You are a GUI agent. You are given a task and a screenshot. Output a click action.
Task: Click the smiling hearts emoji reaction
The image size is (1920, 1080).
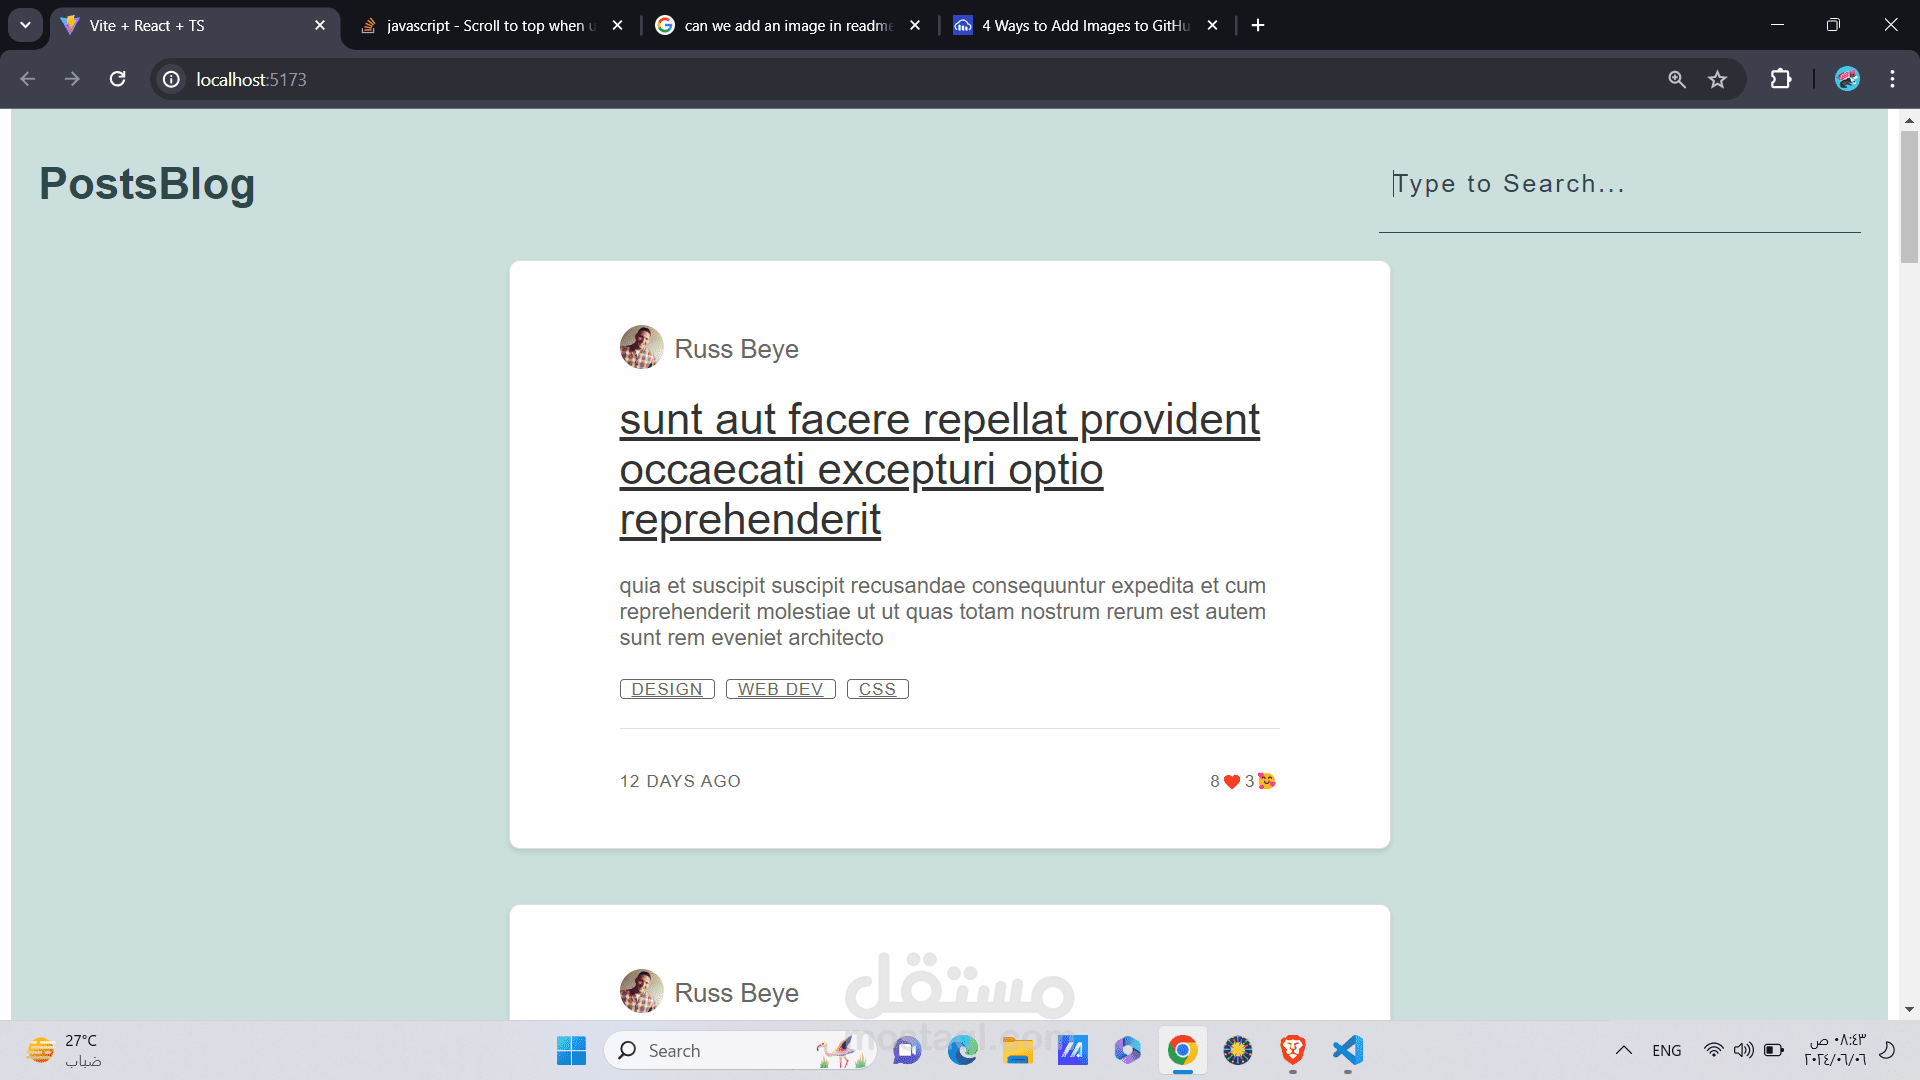[x=1267, y=781]
